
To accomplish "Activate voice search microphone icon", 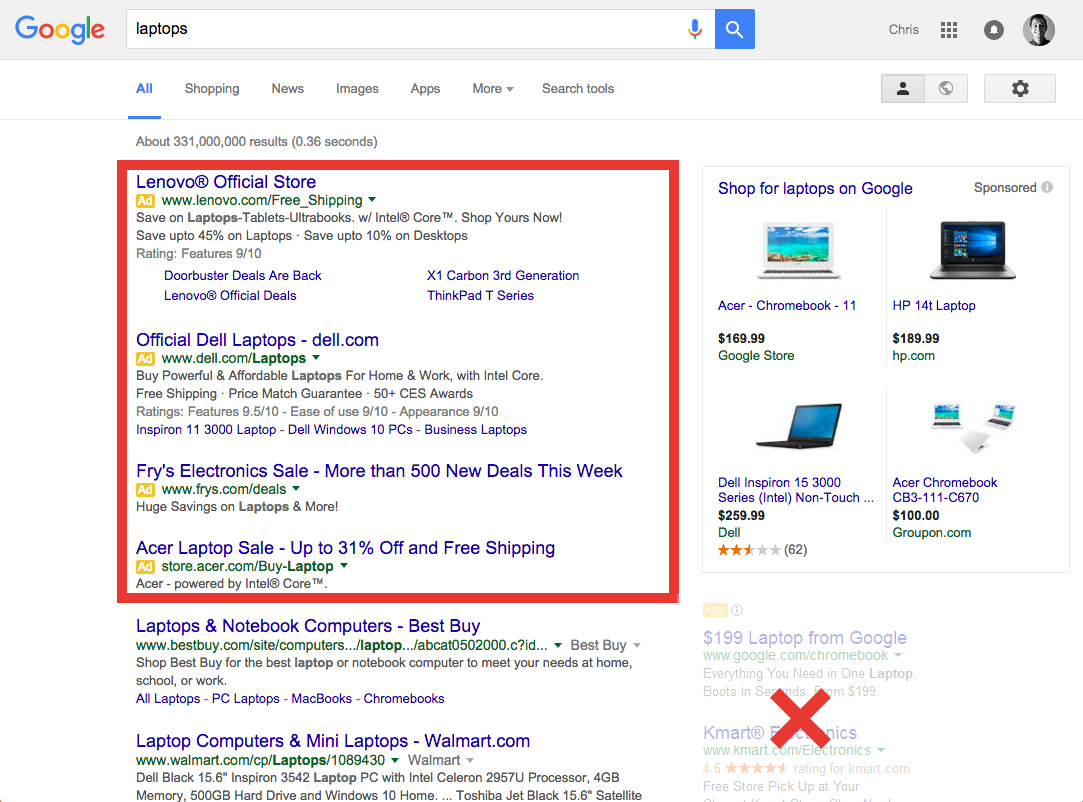I will [x=695, y=29].
